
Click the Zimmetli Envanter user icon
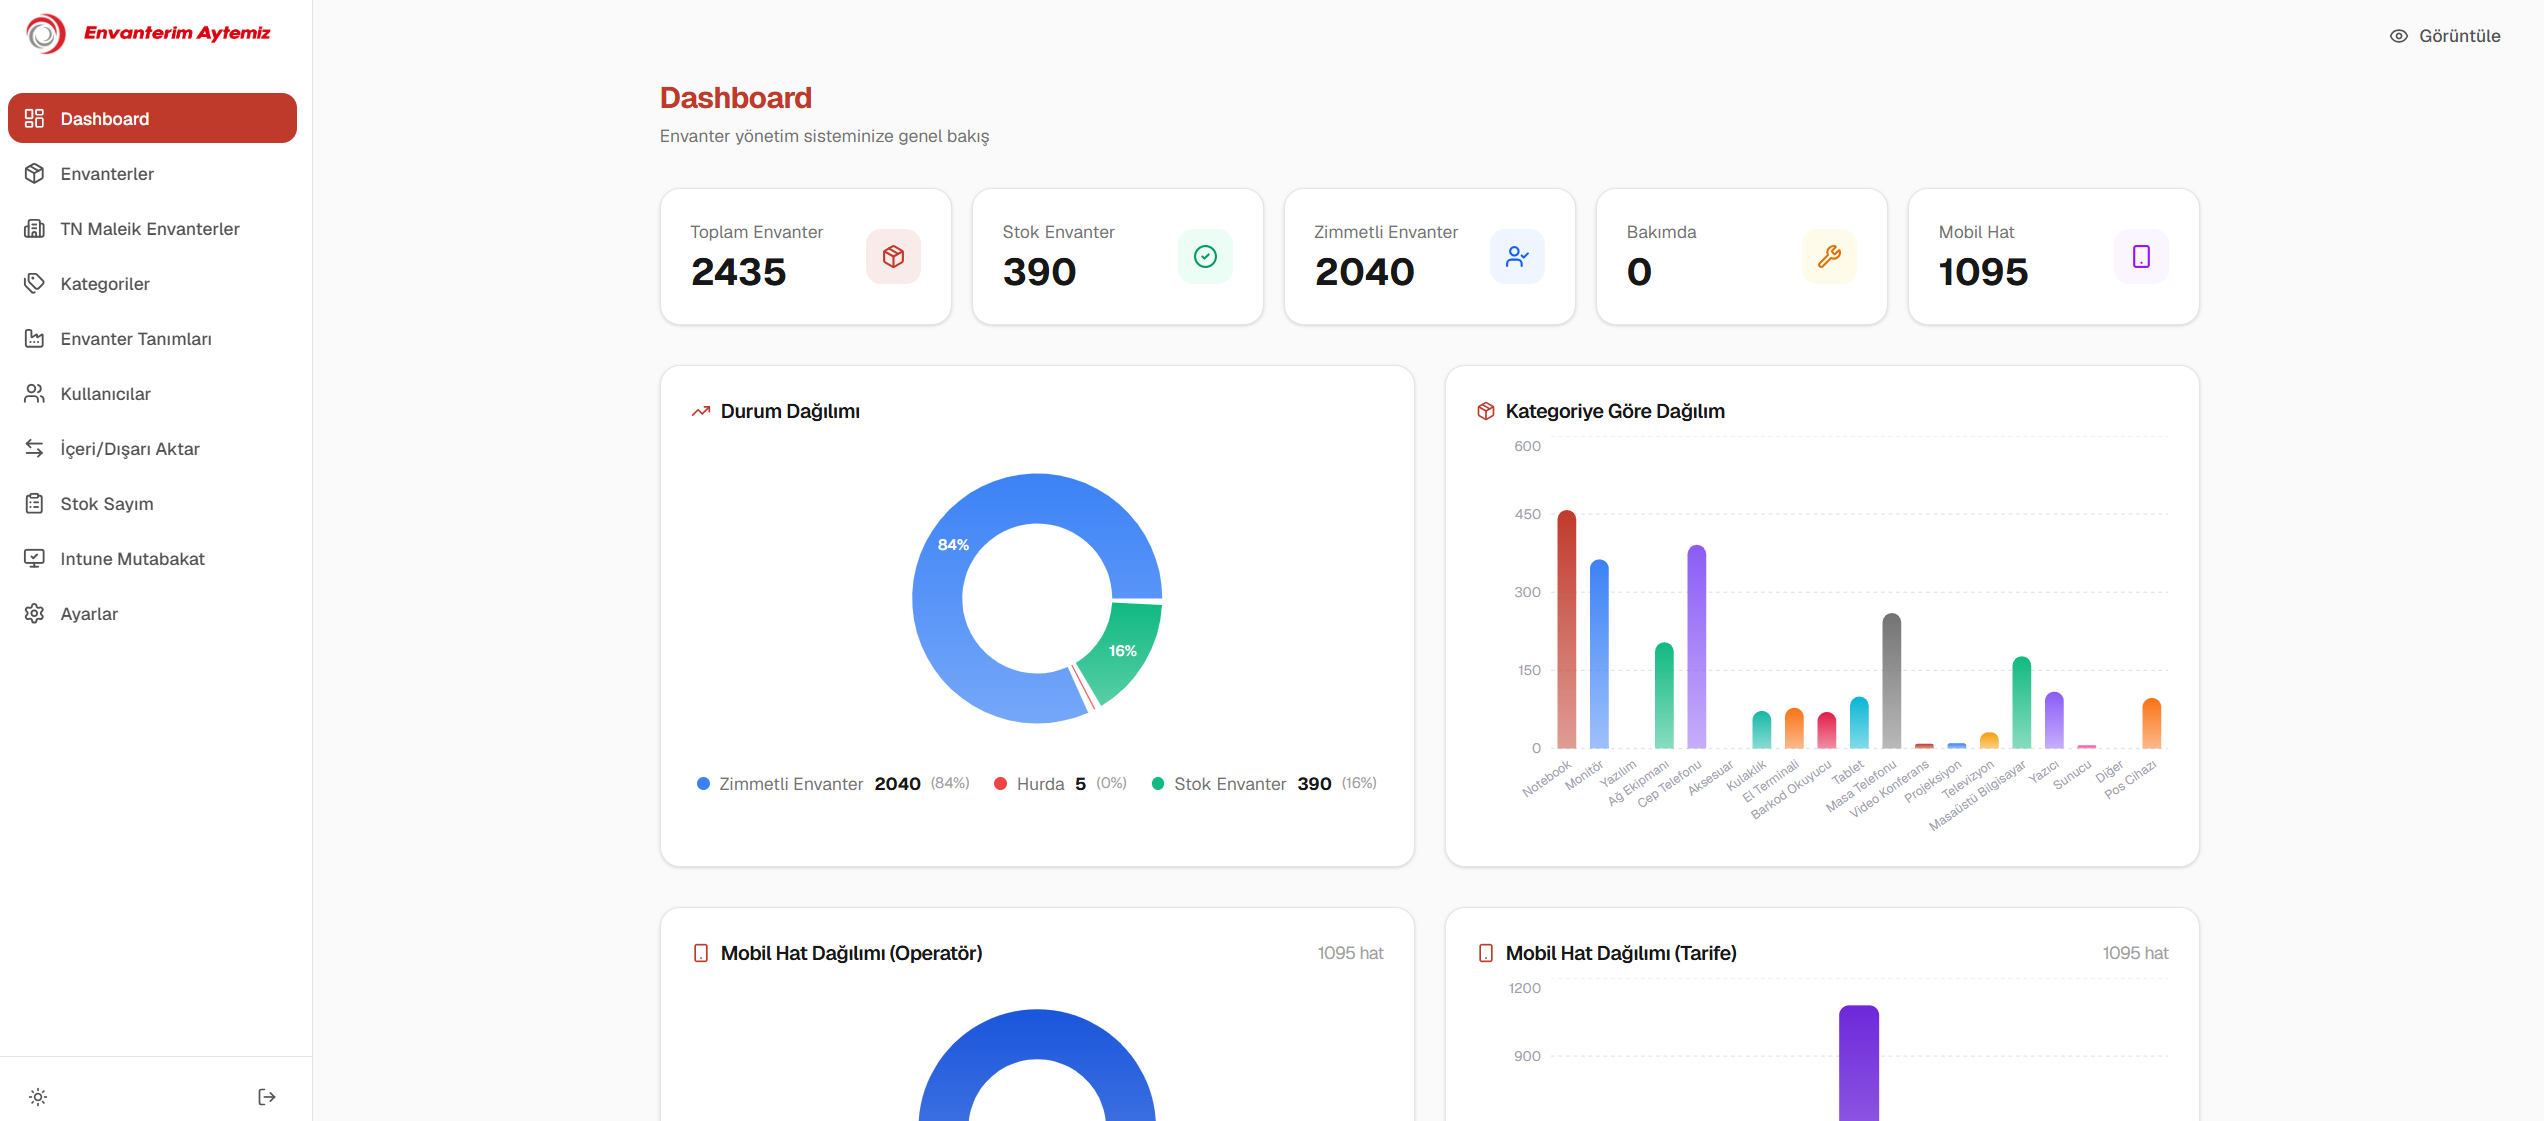[1518, 257]
